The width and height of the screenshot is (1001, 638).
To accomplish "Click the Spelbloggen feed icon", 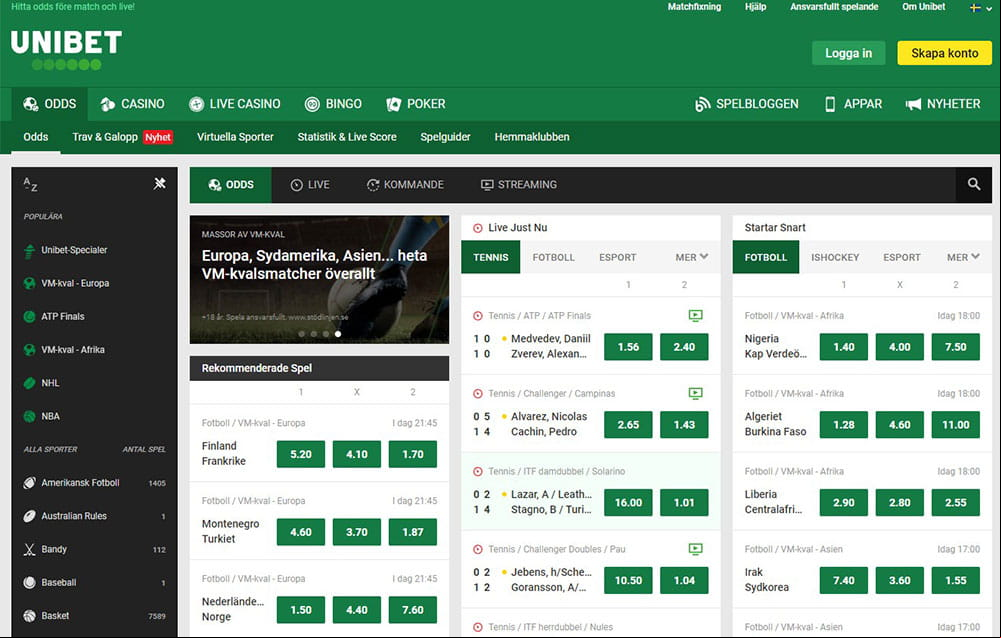I will point(702,104).
